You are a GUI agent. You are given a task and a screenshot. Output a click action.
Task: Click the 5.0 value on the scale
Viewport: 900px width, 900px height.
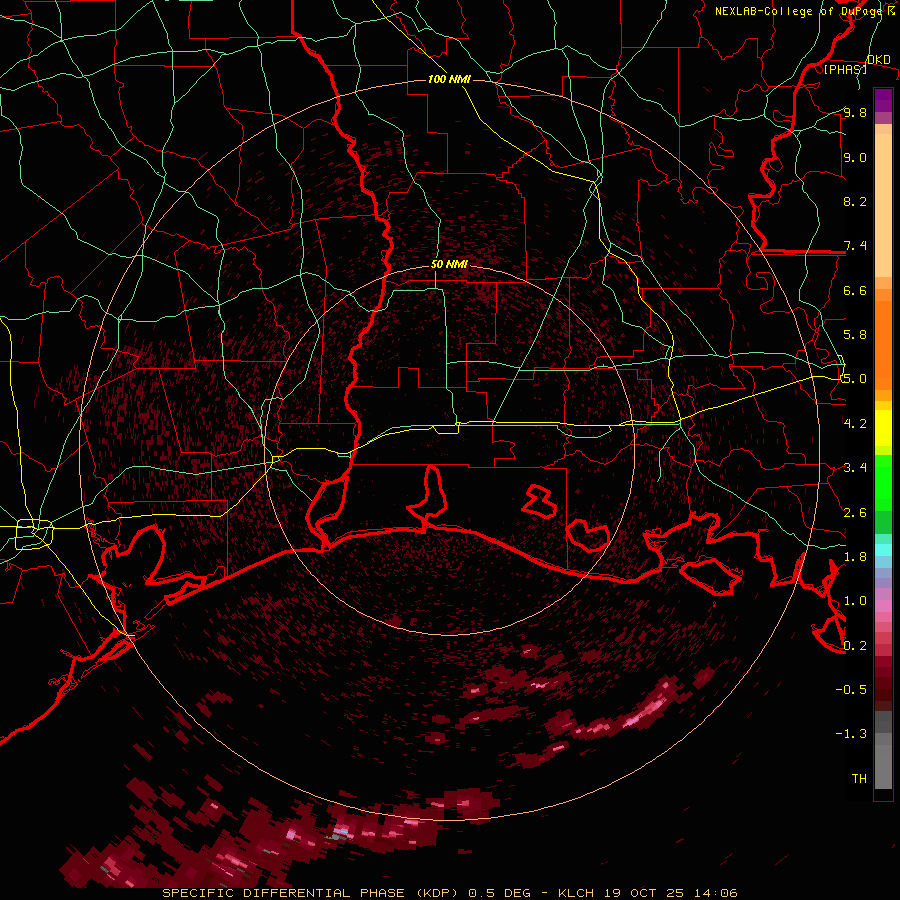tap(855, 379)
